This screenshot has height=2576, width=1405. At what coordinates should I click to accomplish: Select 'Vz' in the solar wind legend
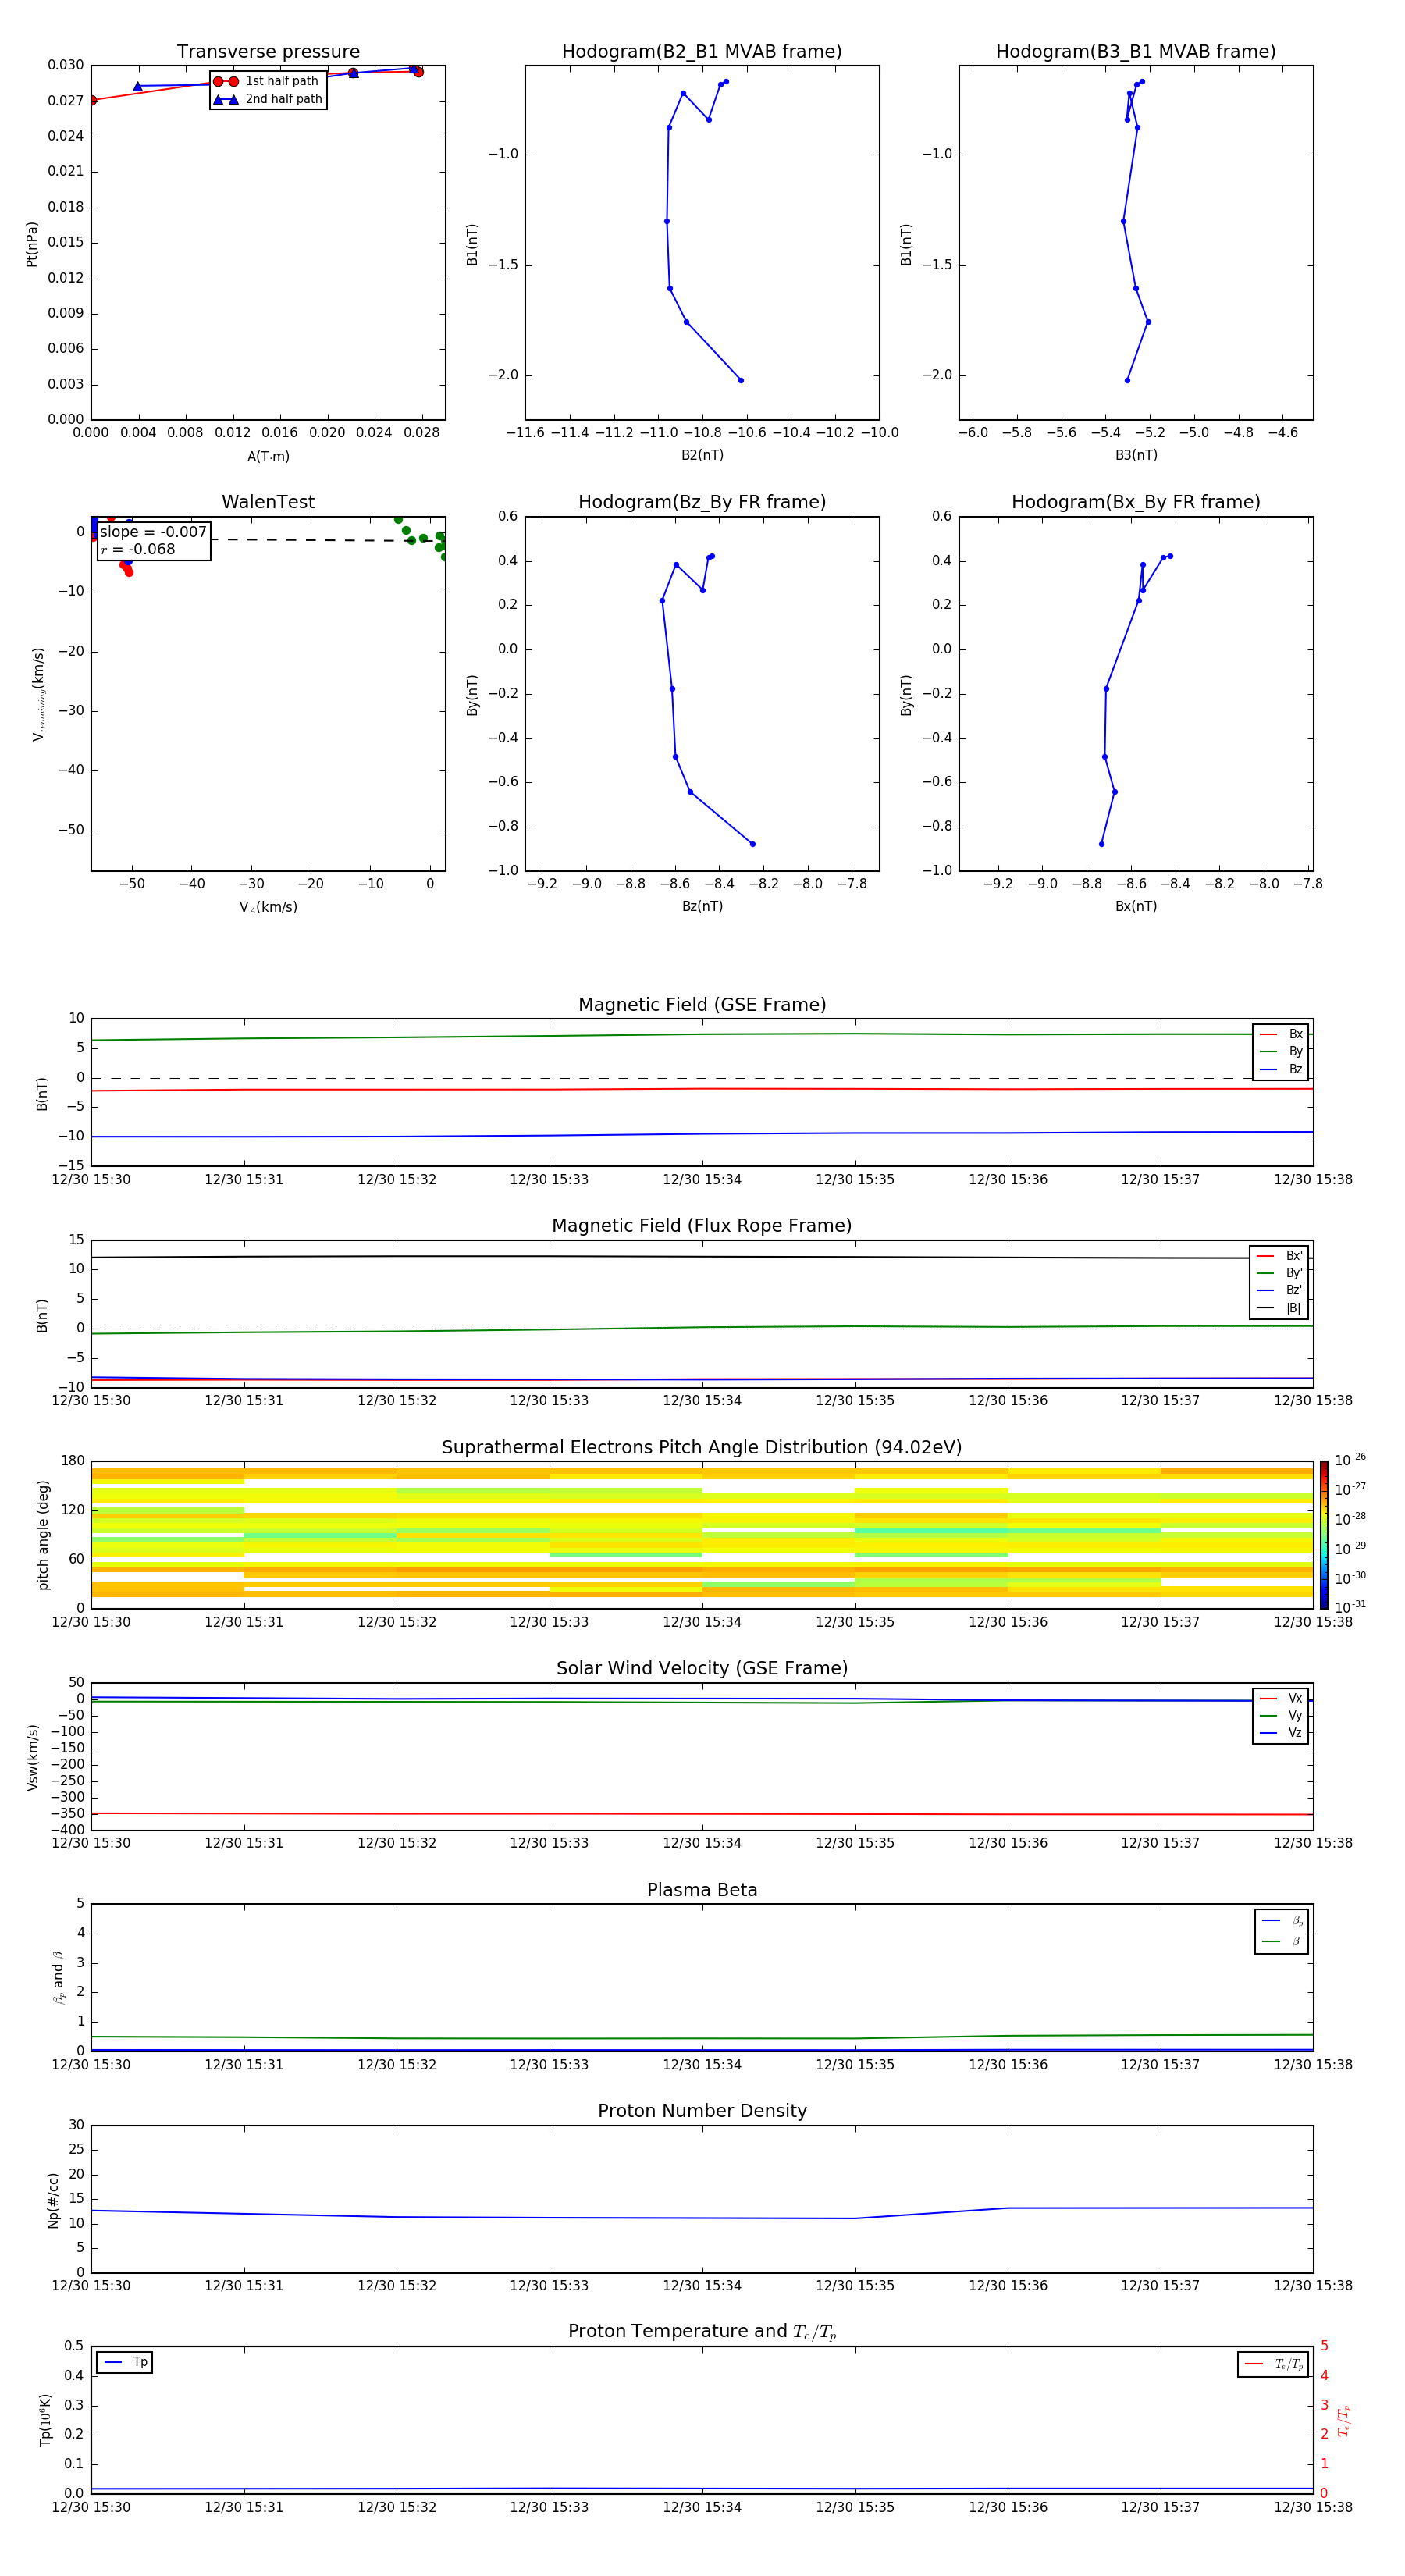[x=1281, y=1733]
